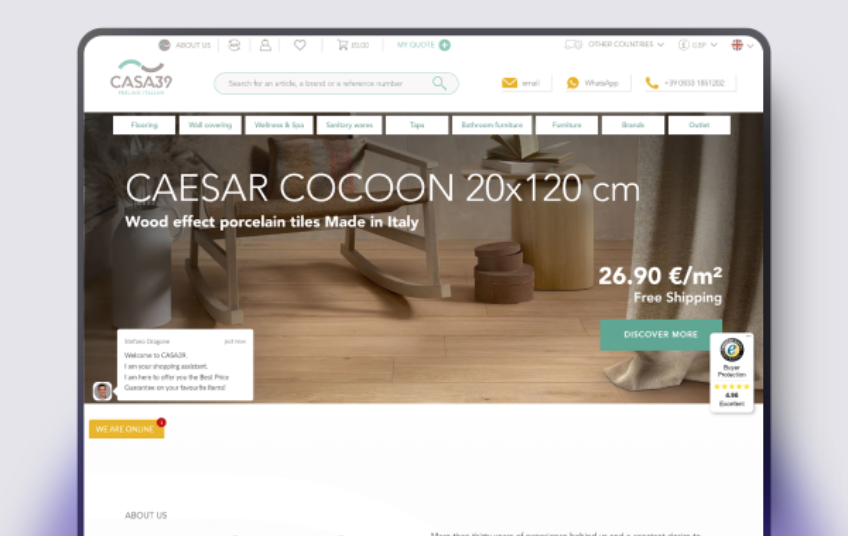Expand the language flag dropdown chevron
The height and width of the screenshot is (536, 848).
click(x=750, y=46)
